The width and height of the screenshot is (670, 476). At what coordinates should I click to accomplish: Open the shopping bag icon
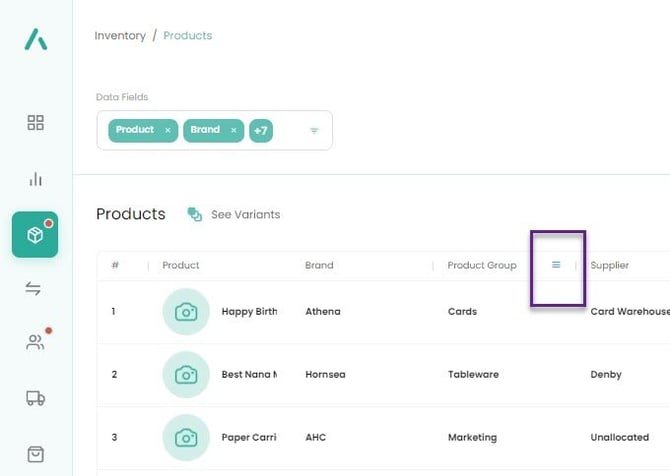coord(36,454)
